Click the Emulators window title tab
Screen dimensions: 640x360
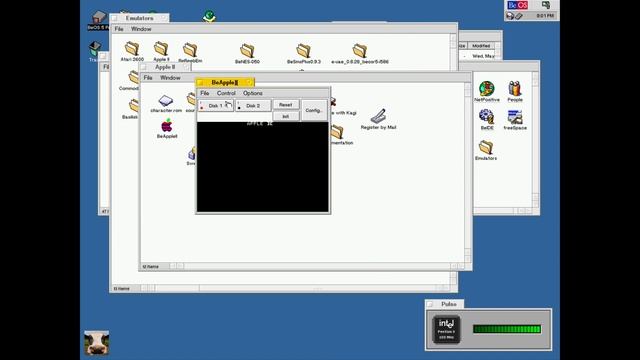(139, 18)
